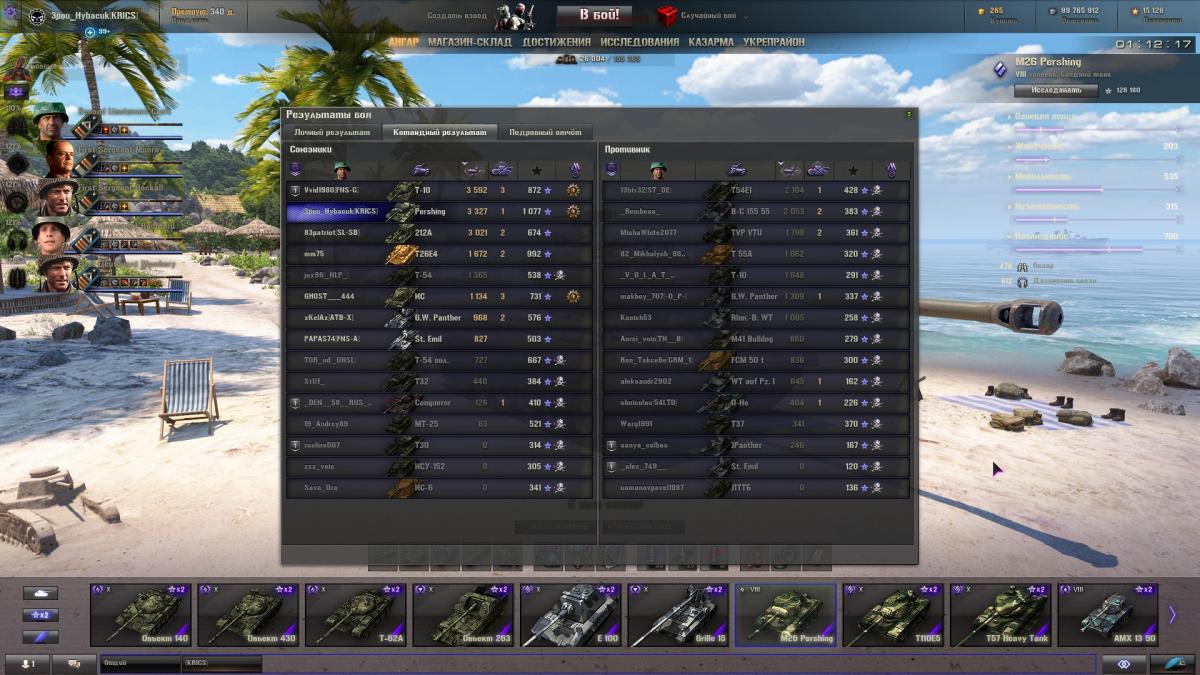Open the ИССЛЕДОВАНИЯ menu
This screenshot has height=675, width=1200.
(x=640, y=43)
